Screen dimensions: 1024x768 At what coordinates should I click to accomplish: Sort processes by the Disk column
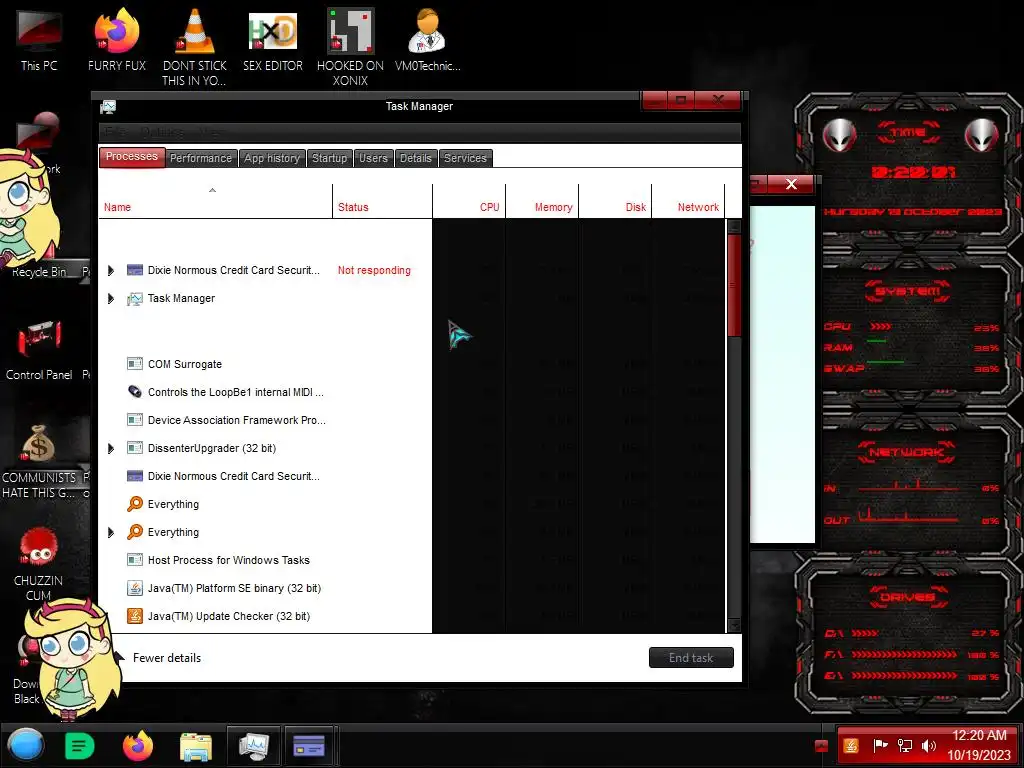coord(615,200)
